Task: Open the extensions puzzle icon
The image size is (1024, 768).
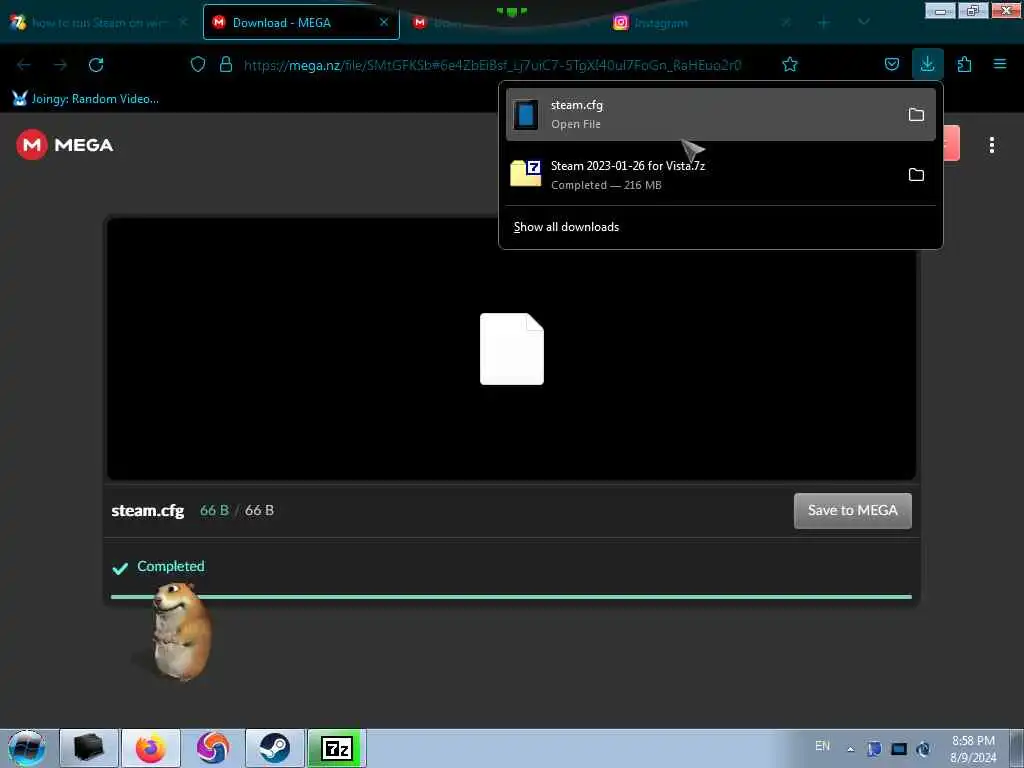Action: [964, 64]
